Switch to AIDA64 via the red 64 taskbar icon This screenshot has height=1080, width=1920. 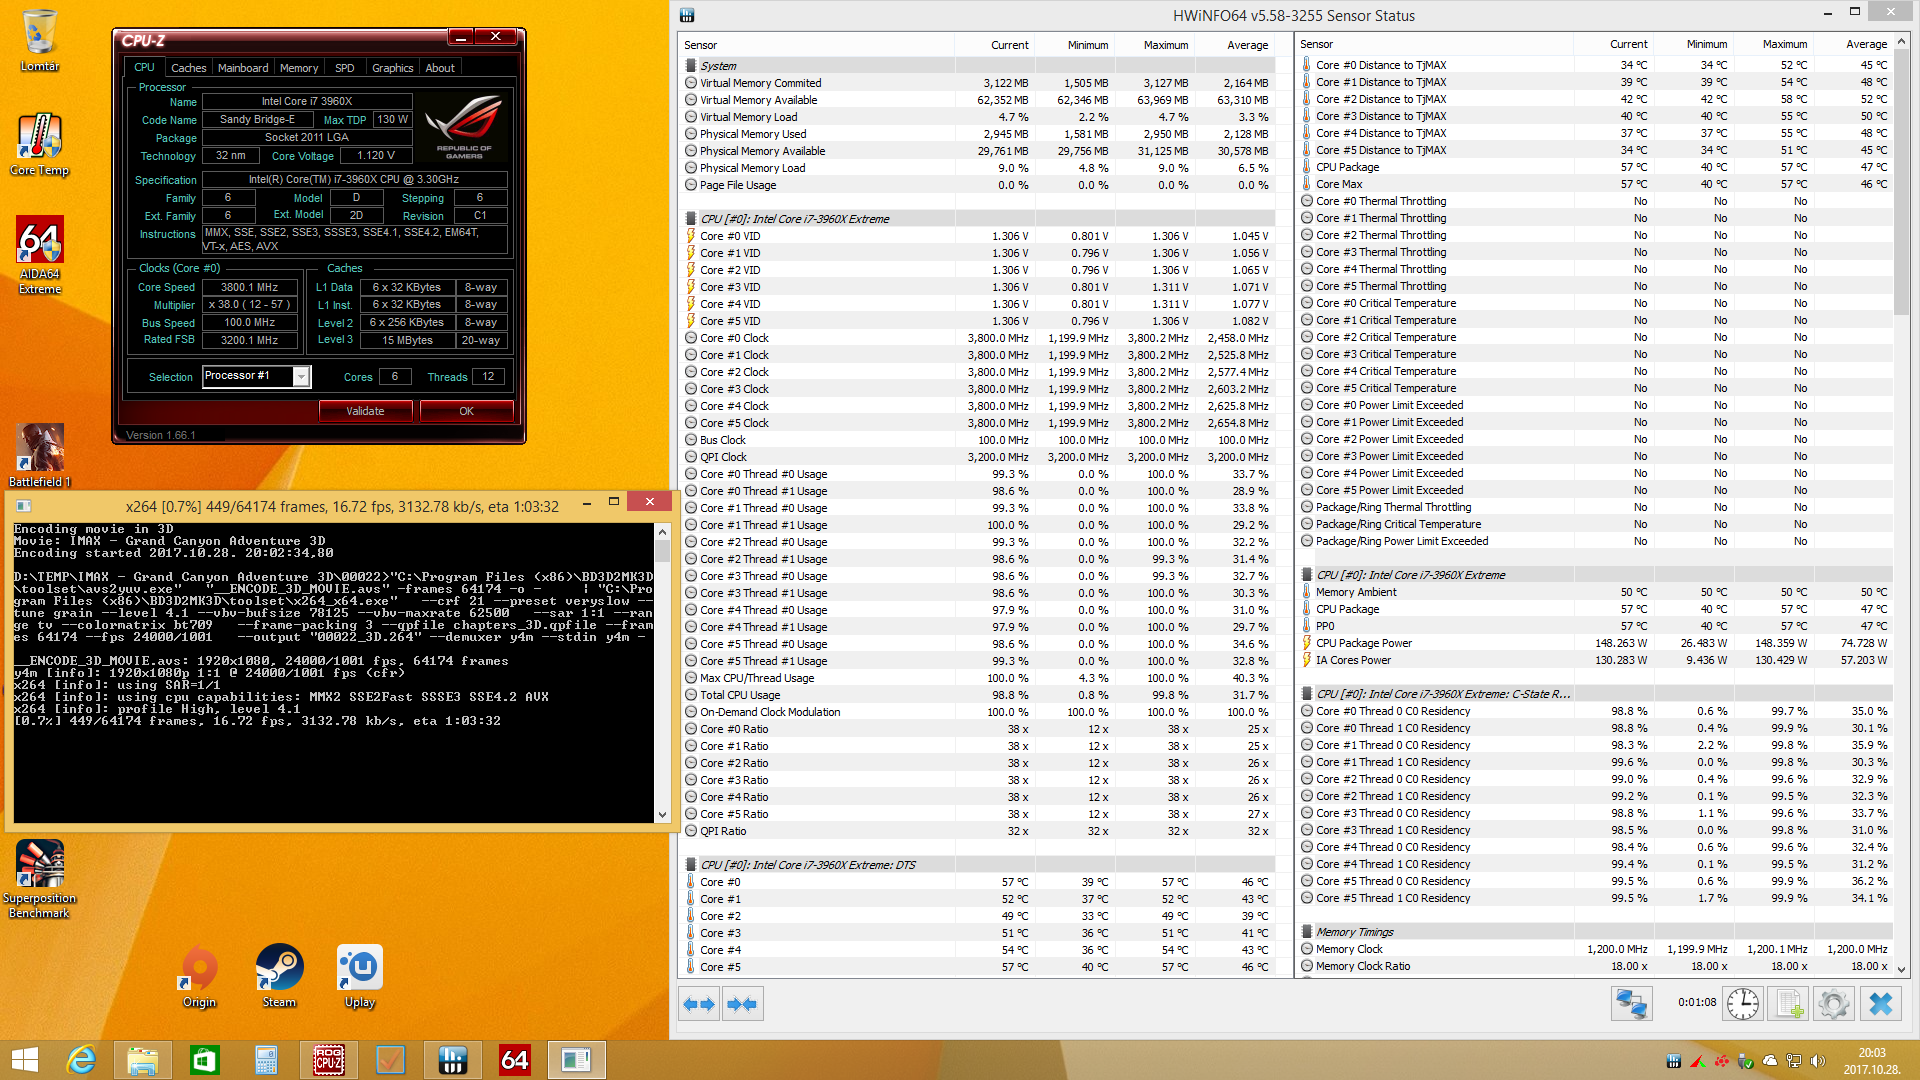(x=514, y=1060)
